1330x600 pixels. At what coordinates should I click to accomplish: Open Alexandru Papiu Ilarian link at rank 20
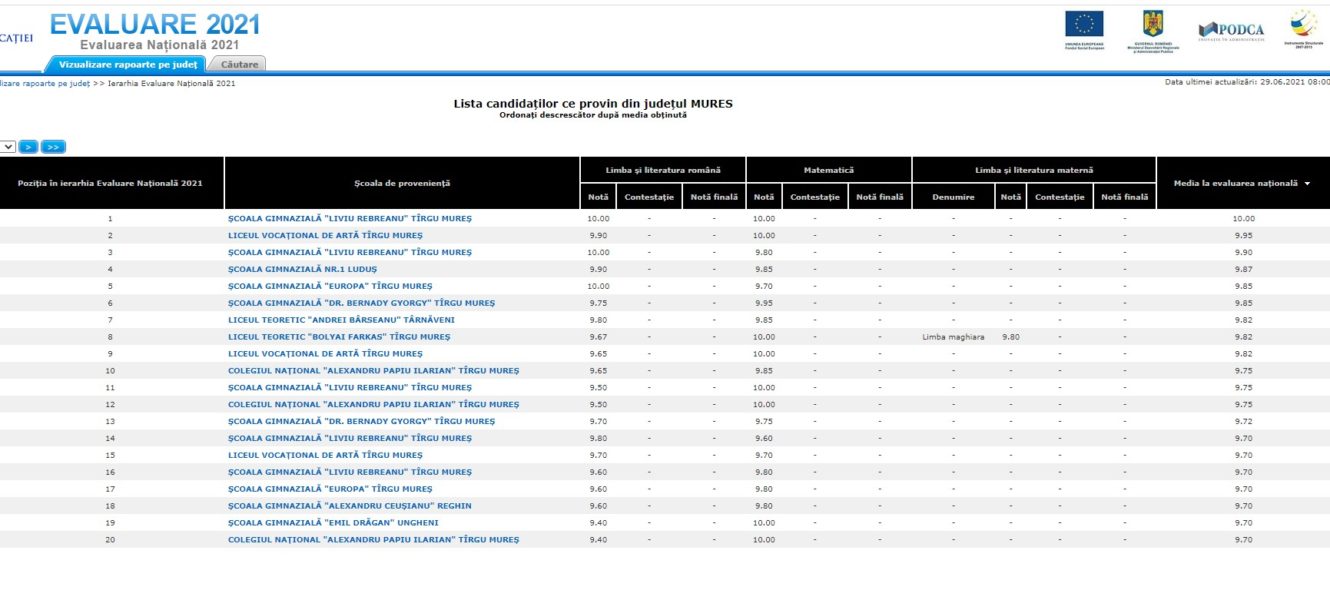(x=373, y=540)
